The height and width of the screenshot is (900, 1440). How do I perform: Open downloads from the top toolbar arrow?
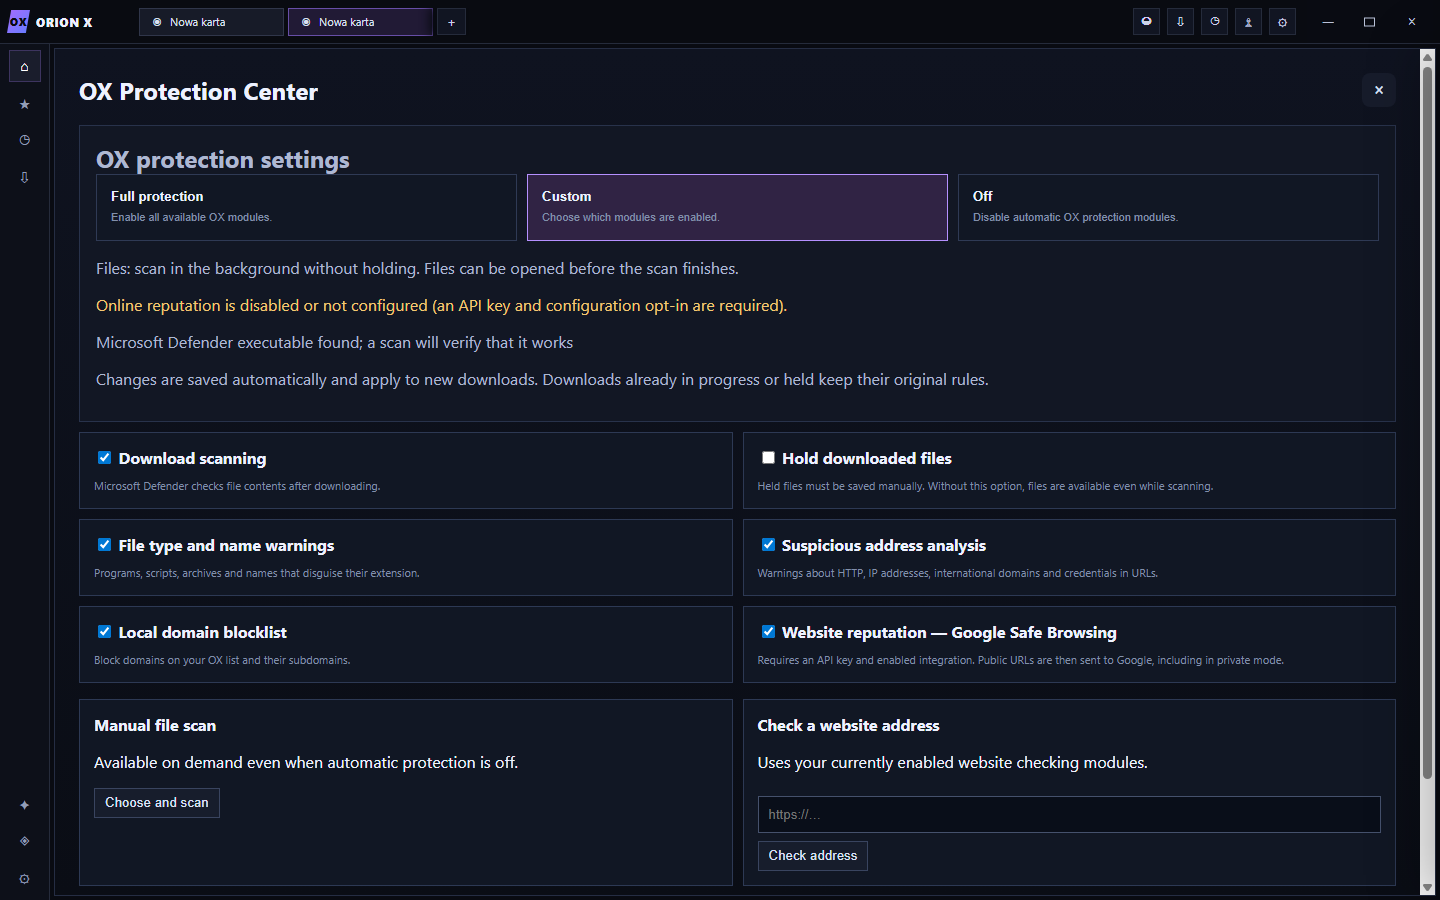(x=1181, y=22)
